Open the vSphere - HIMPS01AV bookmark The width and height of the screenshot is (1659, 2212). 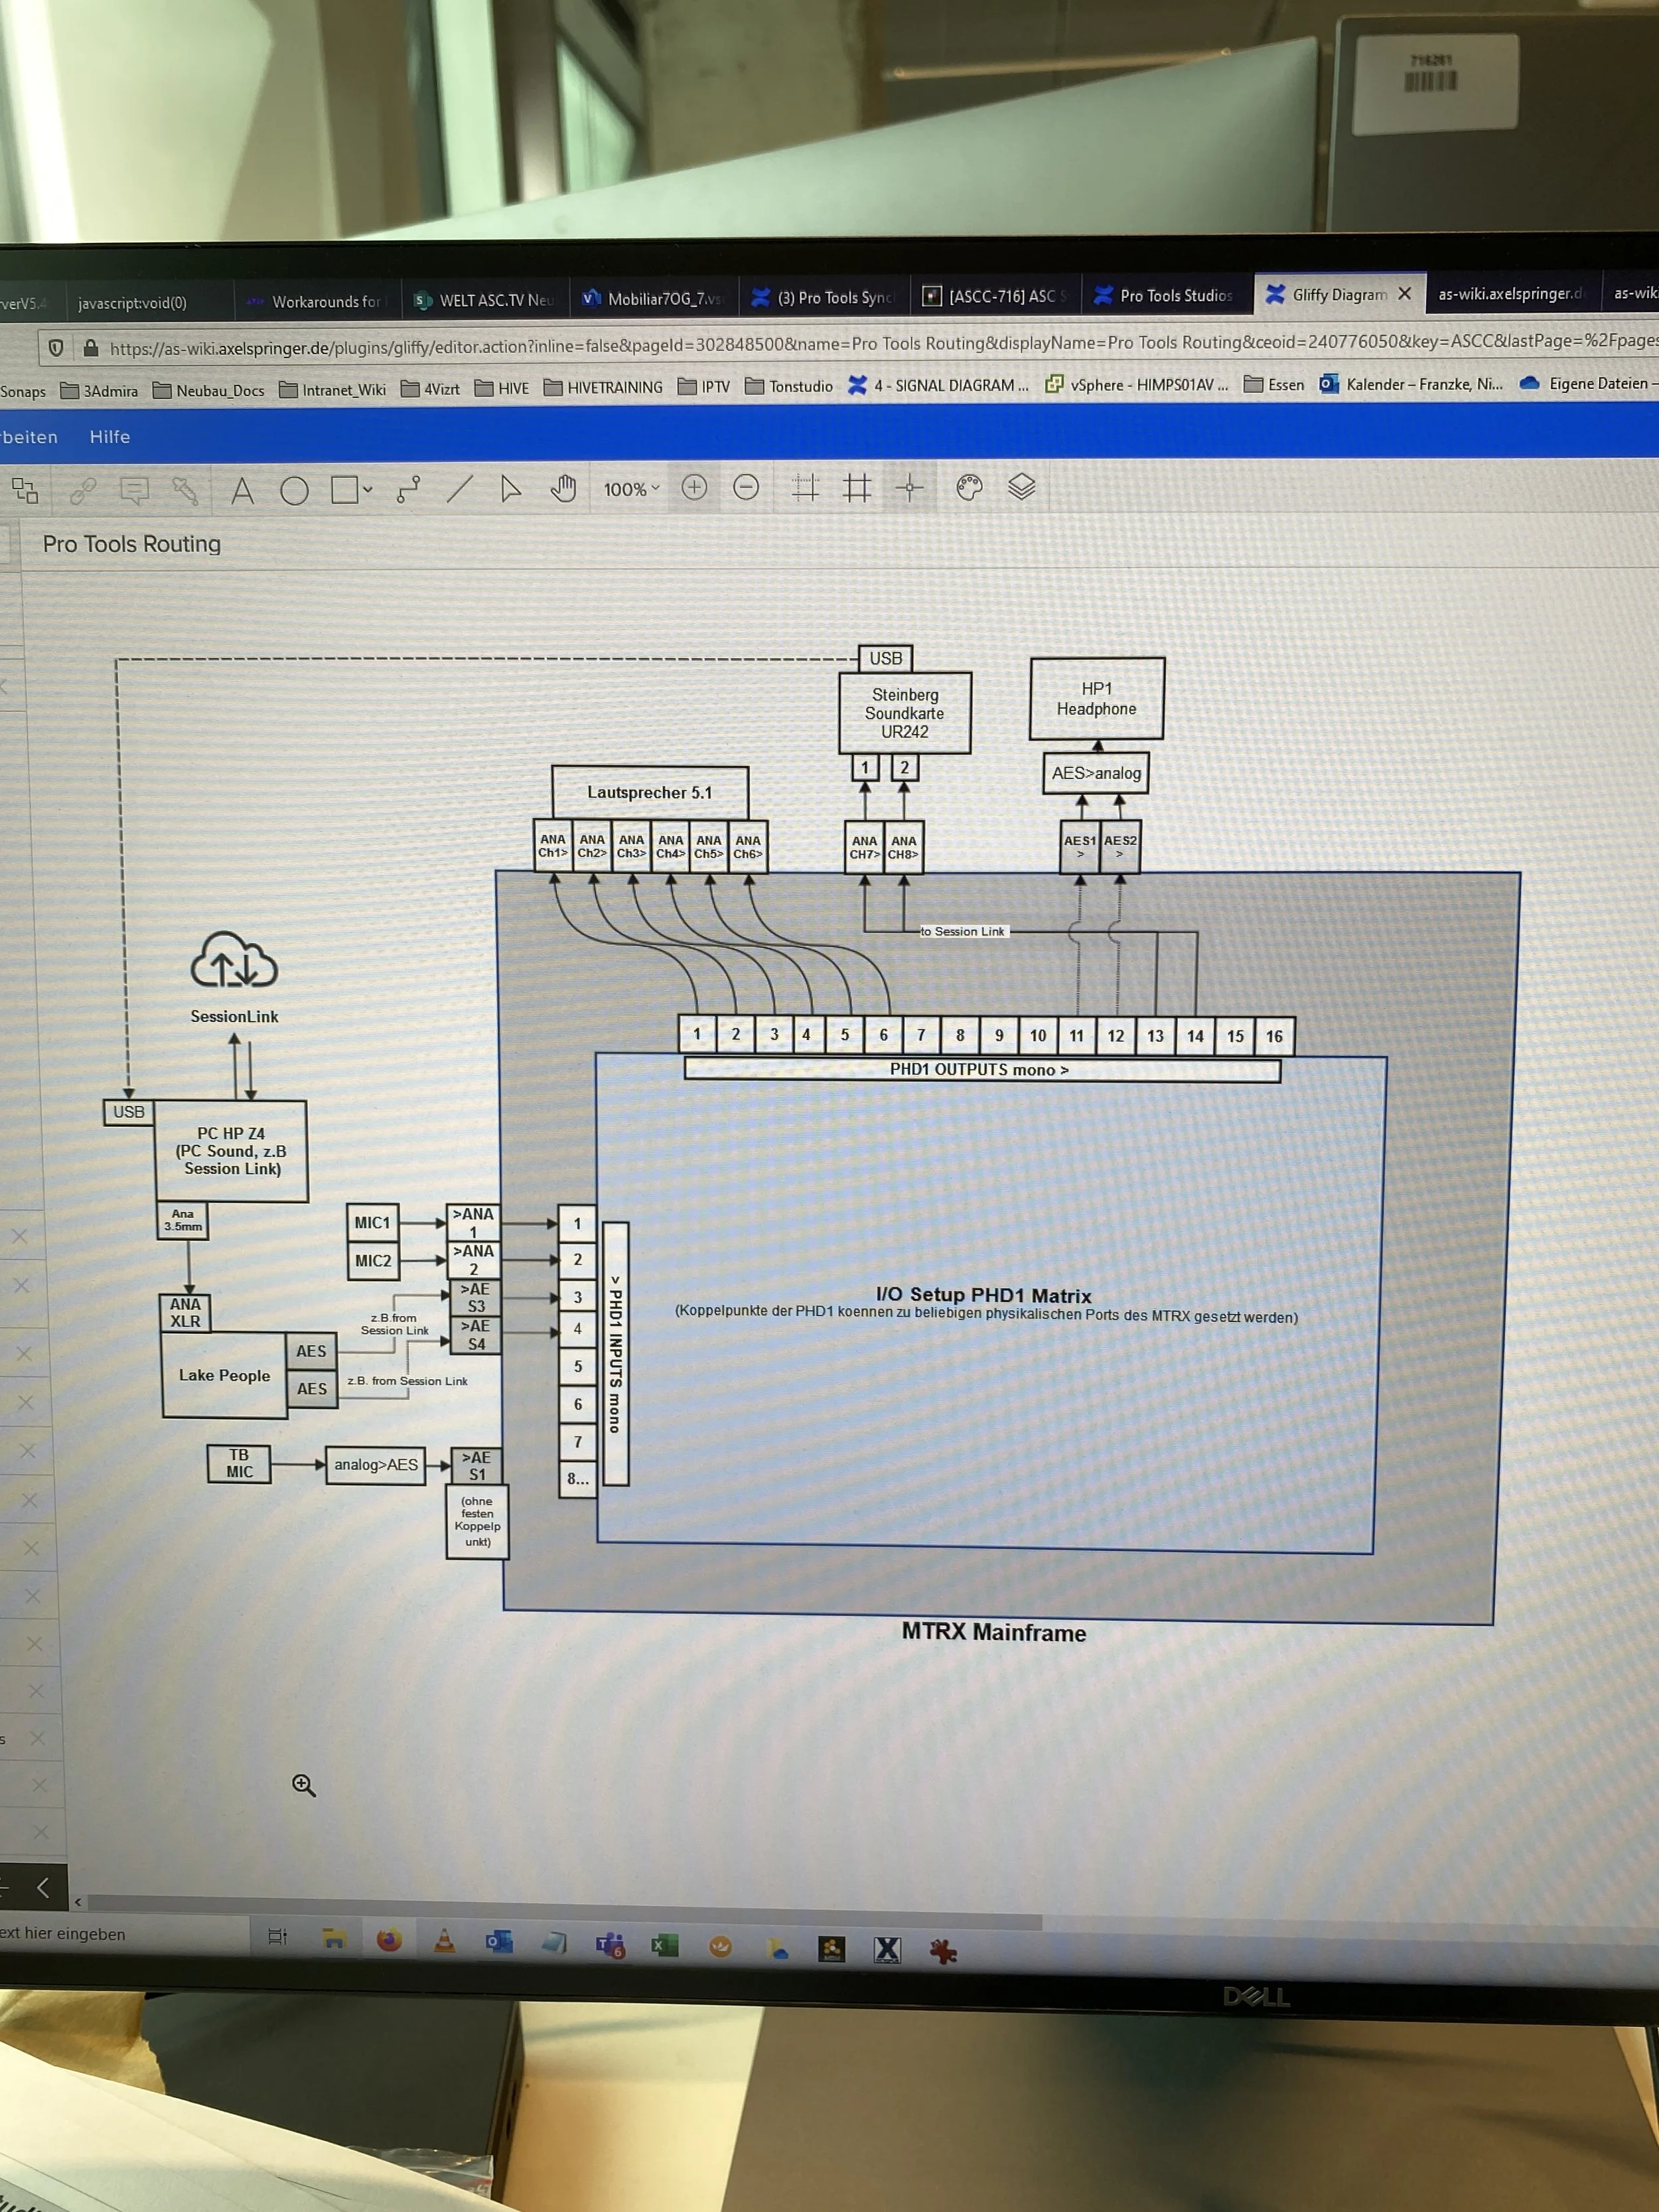tap(1137, 384)
